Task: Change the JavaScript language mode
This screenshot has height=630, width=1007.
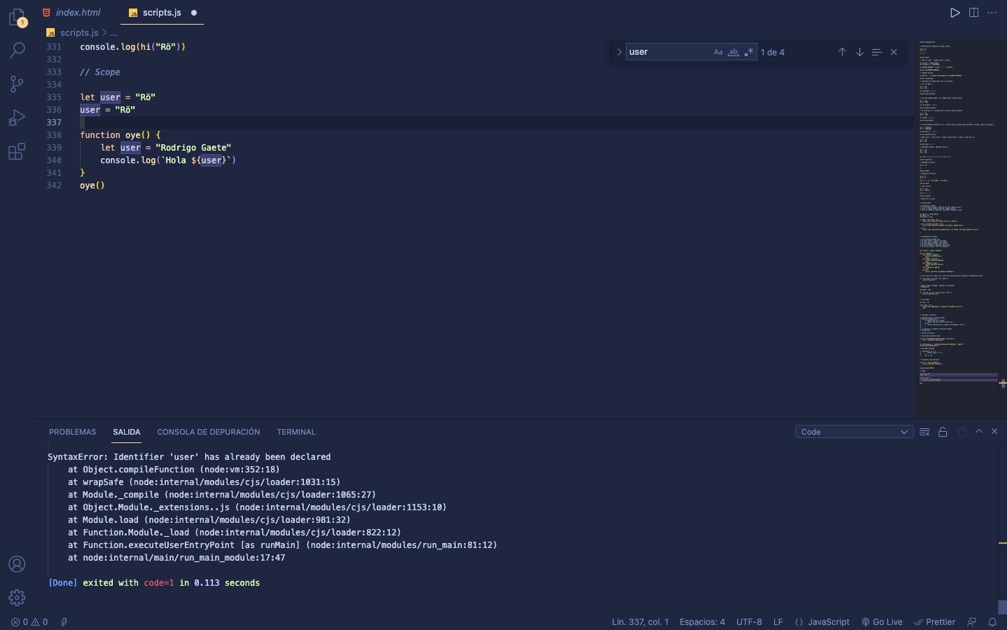Action: (x=828, y=622)
